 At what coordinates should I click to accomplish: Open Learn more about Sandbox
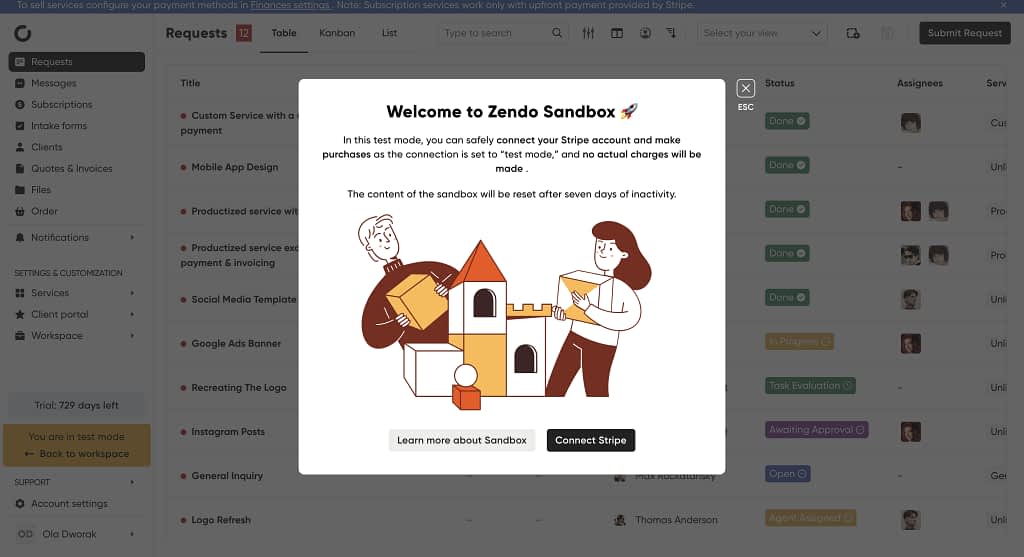462,440
